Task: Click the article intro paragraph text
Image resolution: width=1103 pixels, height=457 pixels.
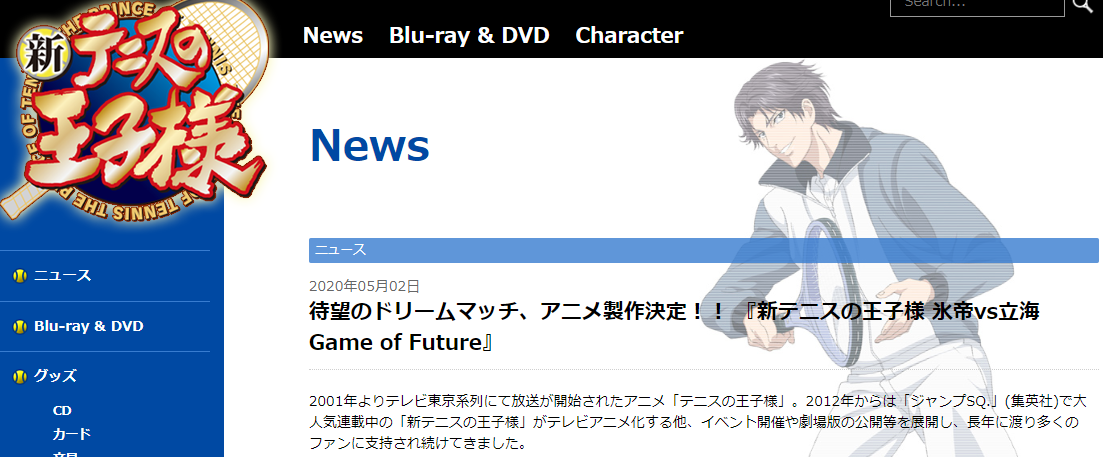Action: 699,423
